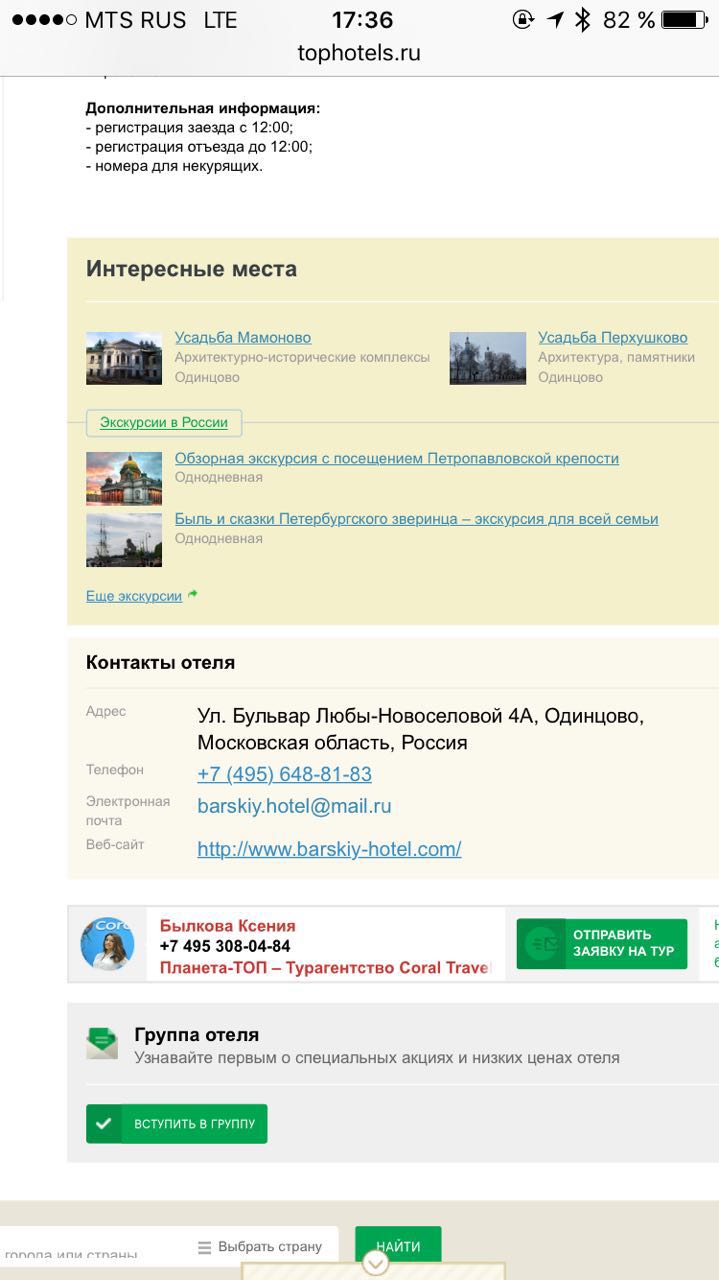This screenshot has height=1280, width=719.
Task: Tap travel agent Былкова Ксения avatar
Action: (x=107, y=944)
